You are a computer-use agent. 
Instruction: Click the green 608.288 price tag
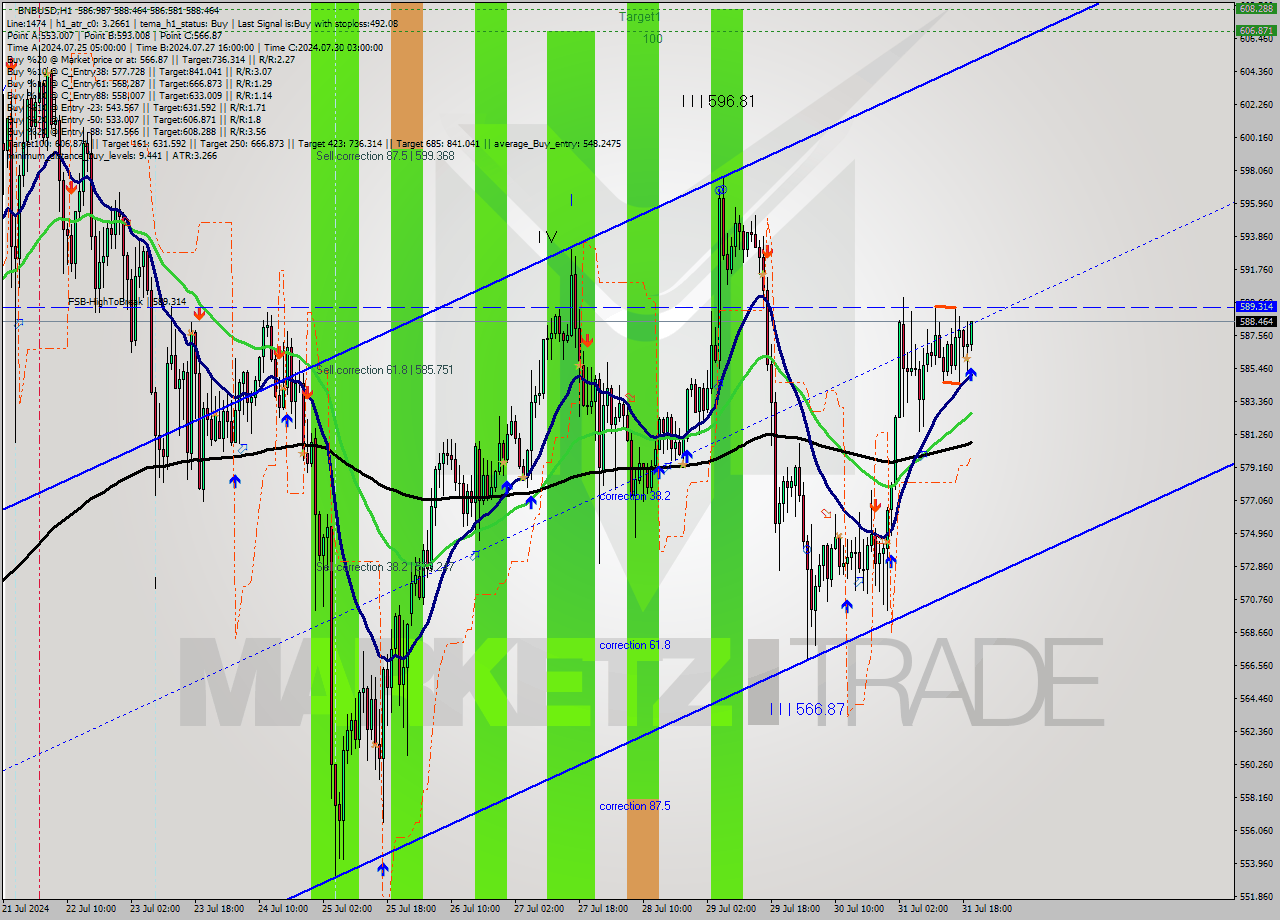point(1255,7)
